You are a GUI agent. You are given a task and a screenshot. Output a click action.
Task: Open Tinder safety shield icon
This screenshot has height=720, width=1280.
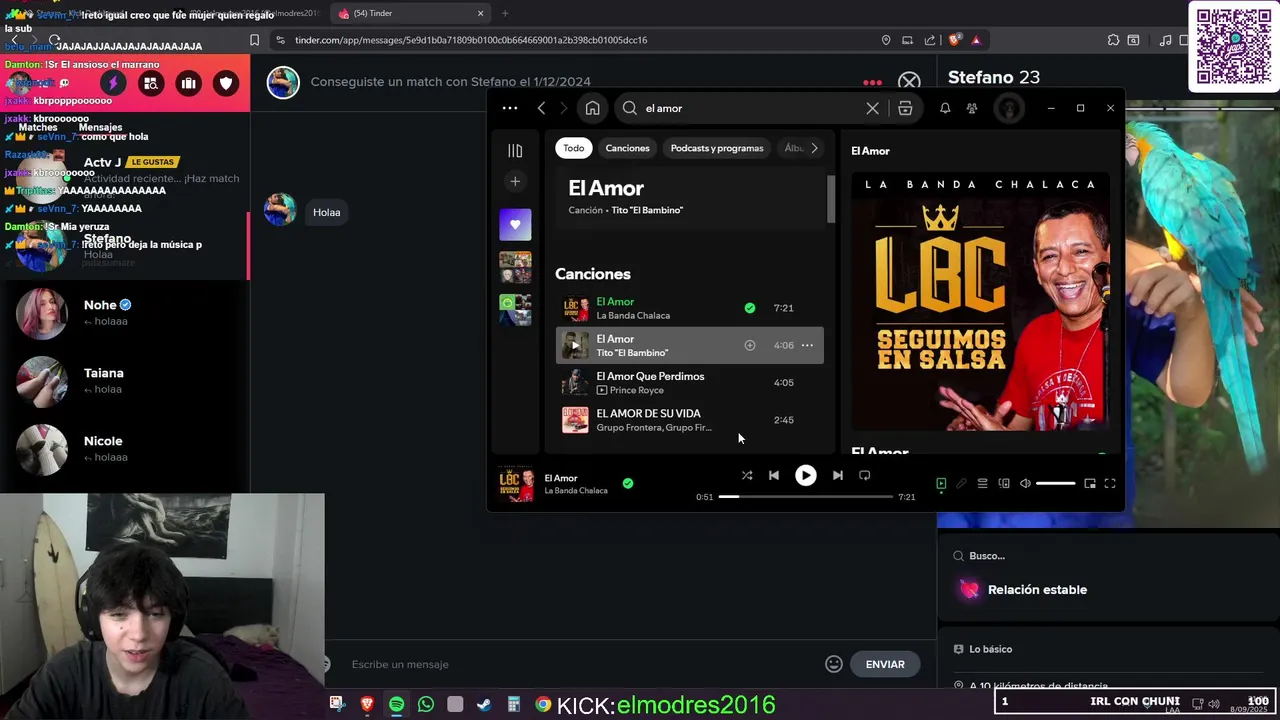226,83
